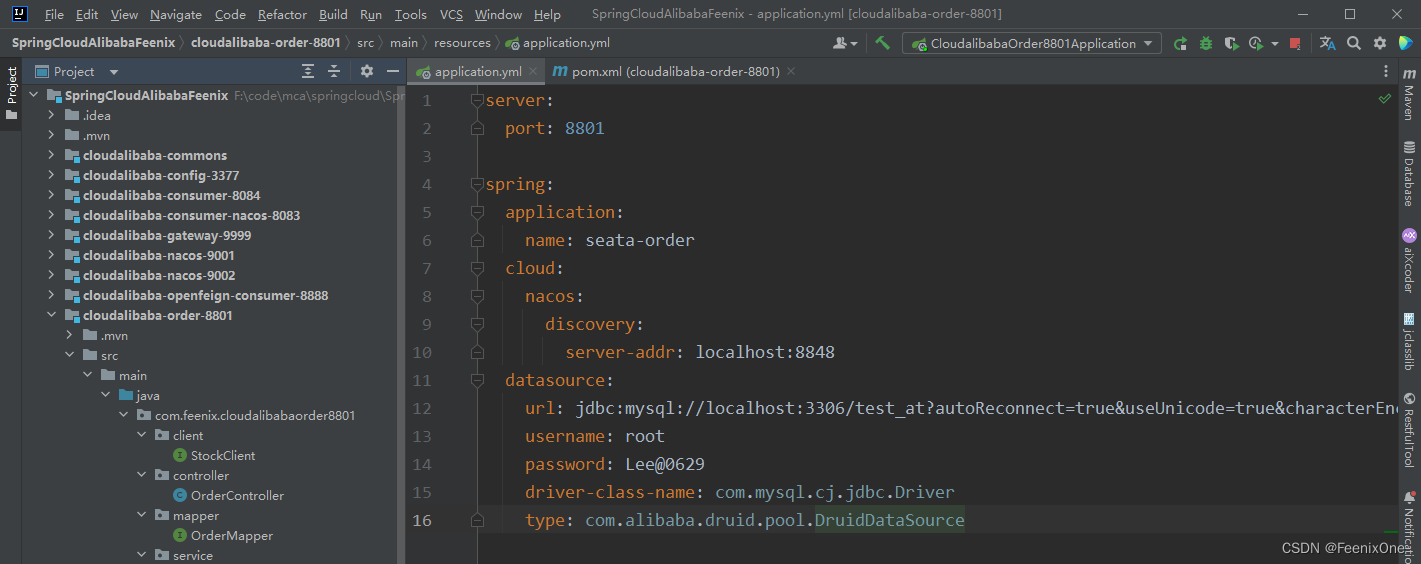Start debugging with the bug icon
Image resolution: width=1421 pixels, height=564 pixels.
point(1206,43)
